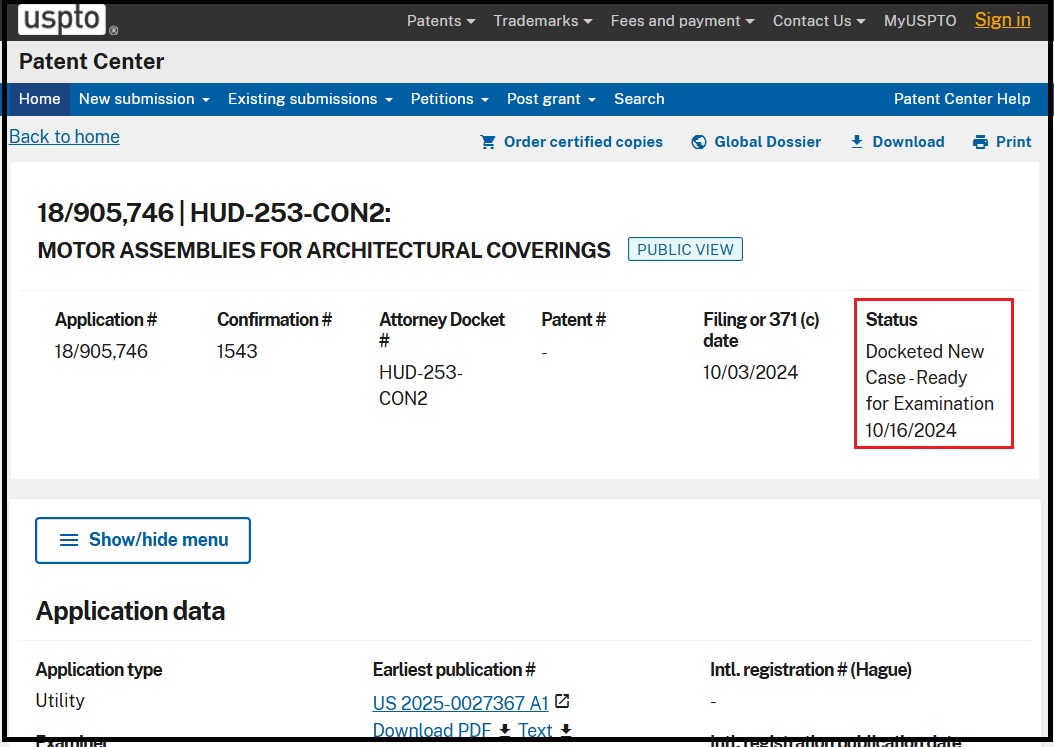Expand the Contact Us menu

pyautogui.click(x=819, y=21)
